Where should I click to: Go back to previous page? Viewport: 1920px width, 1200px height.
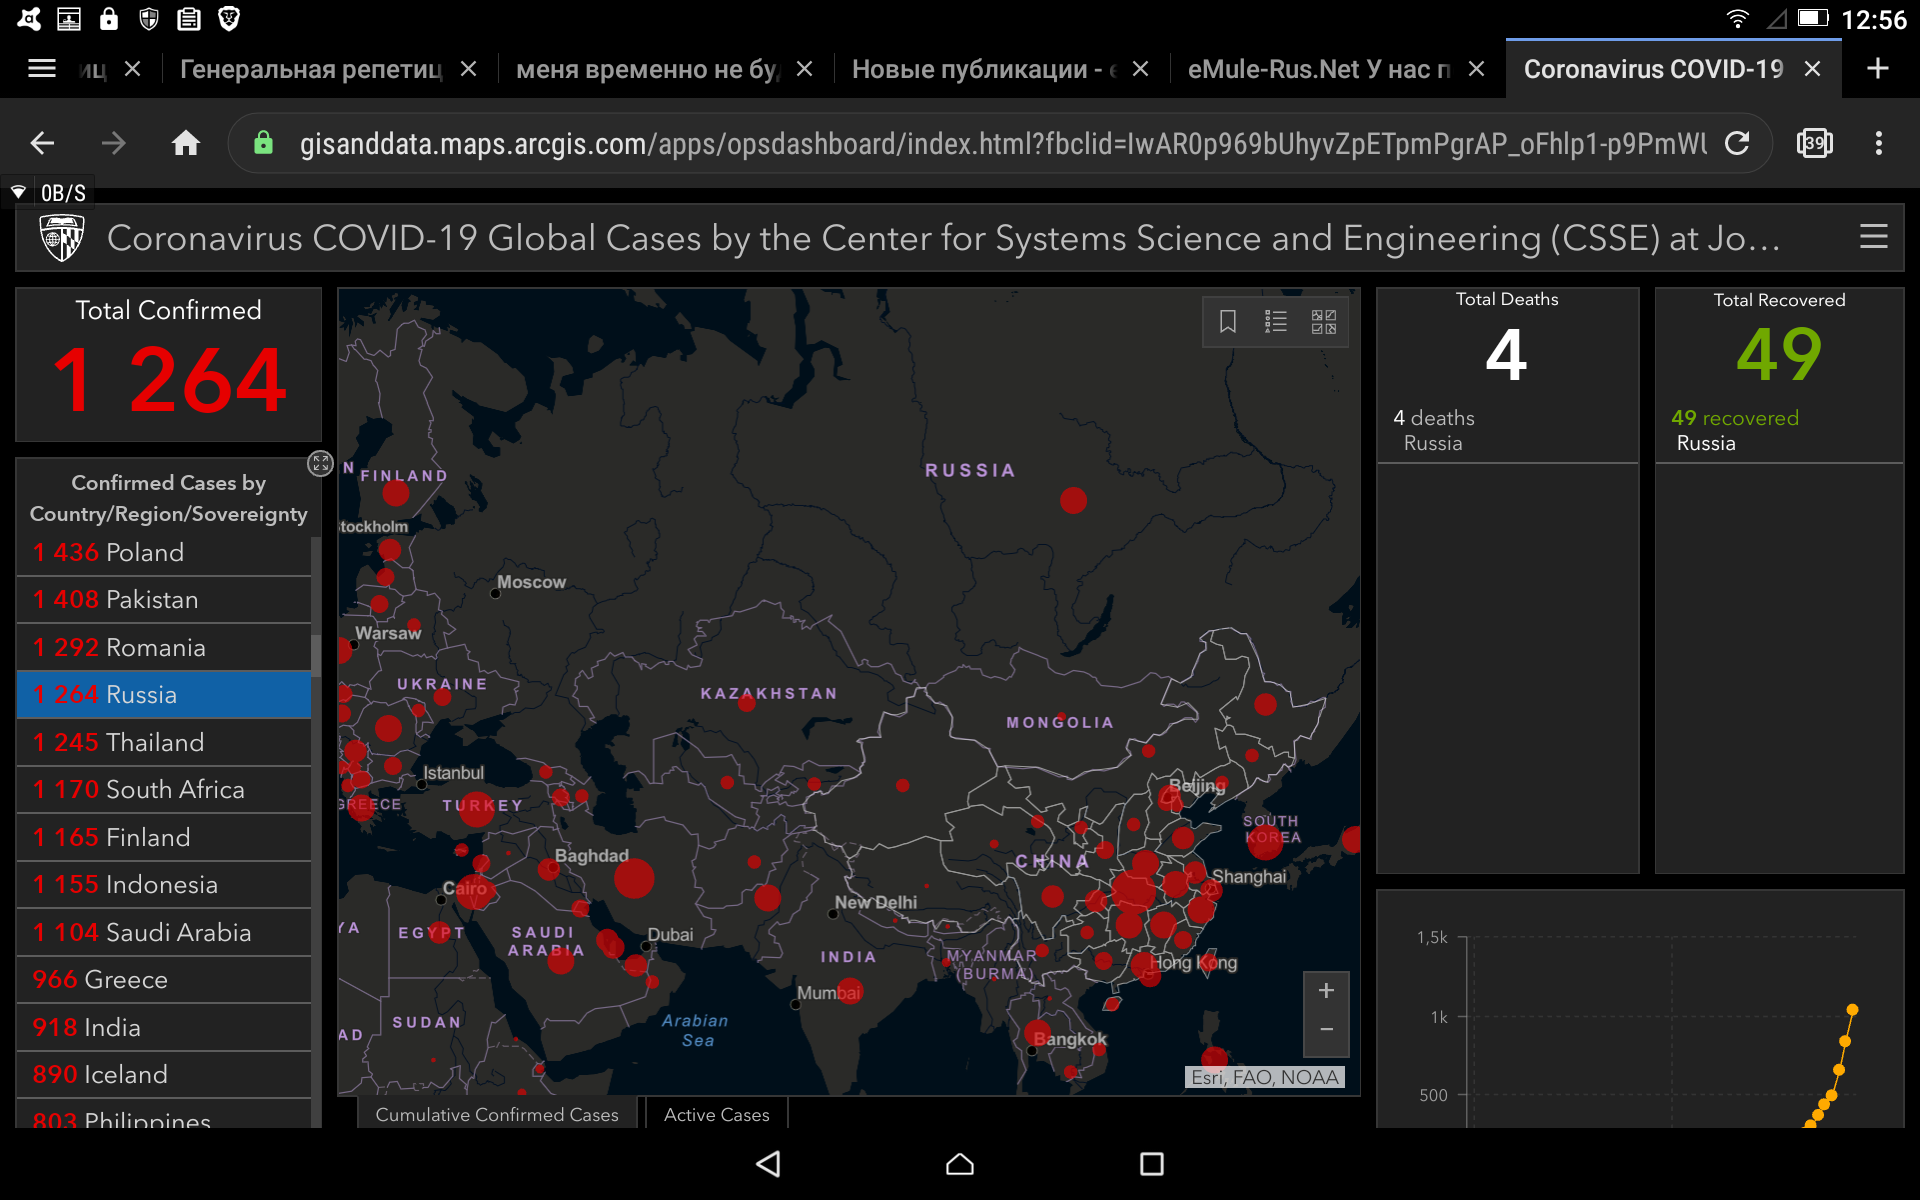tap(42, 144)
